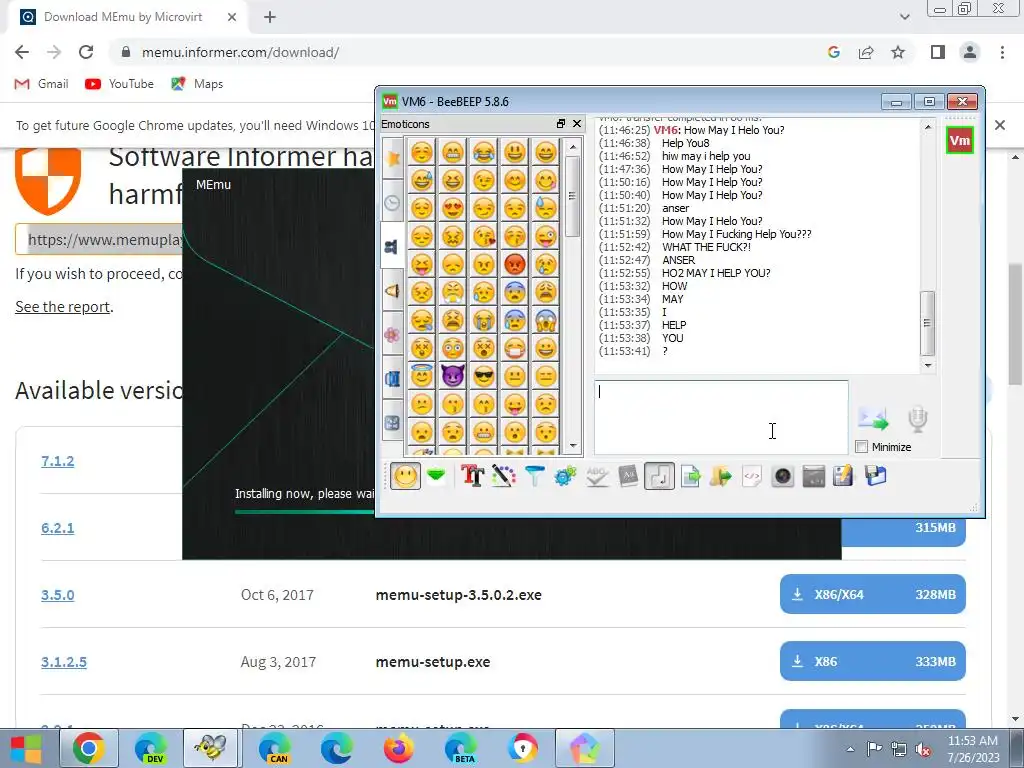This screenshot has width=1024, height=768.
Task: Open the Gmail bookmark
Action: 42,84
